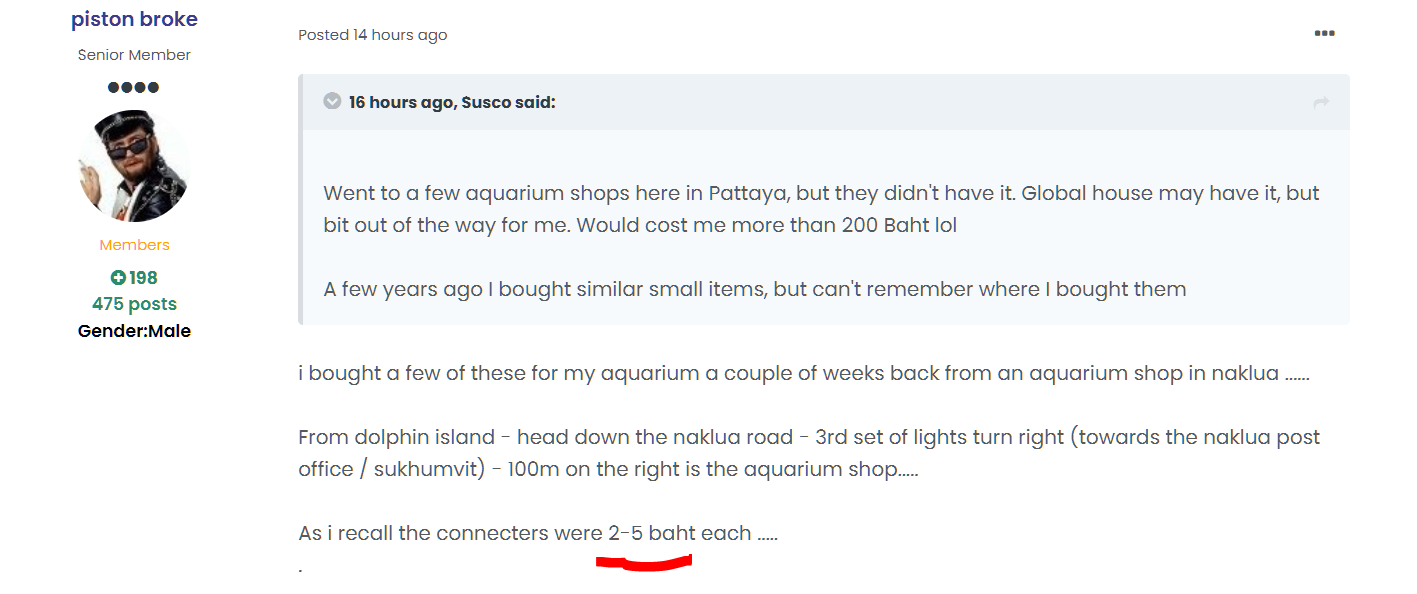The height and width of the screenshot is (594, 1417).
Task: Collapse the Susco quote with the chevron
Action: pos(332,102)
